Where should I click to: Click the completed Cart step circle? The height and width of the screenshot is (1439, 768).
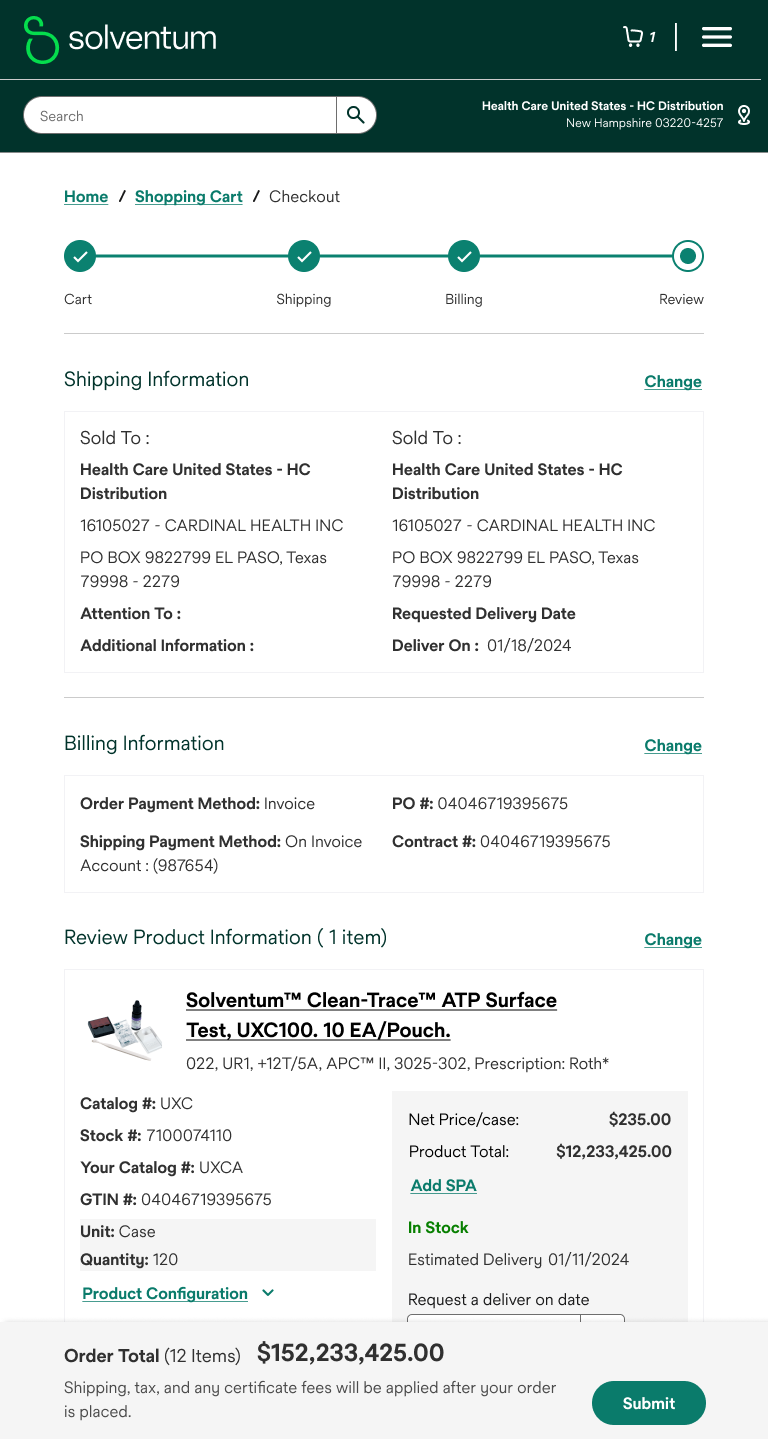[80, 257]
